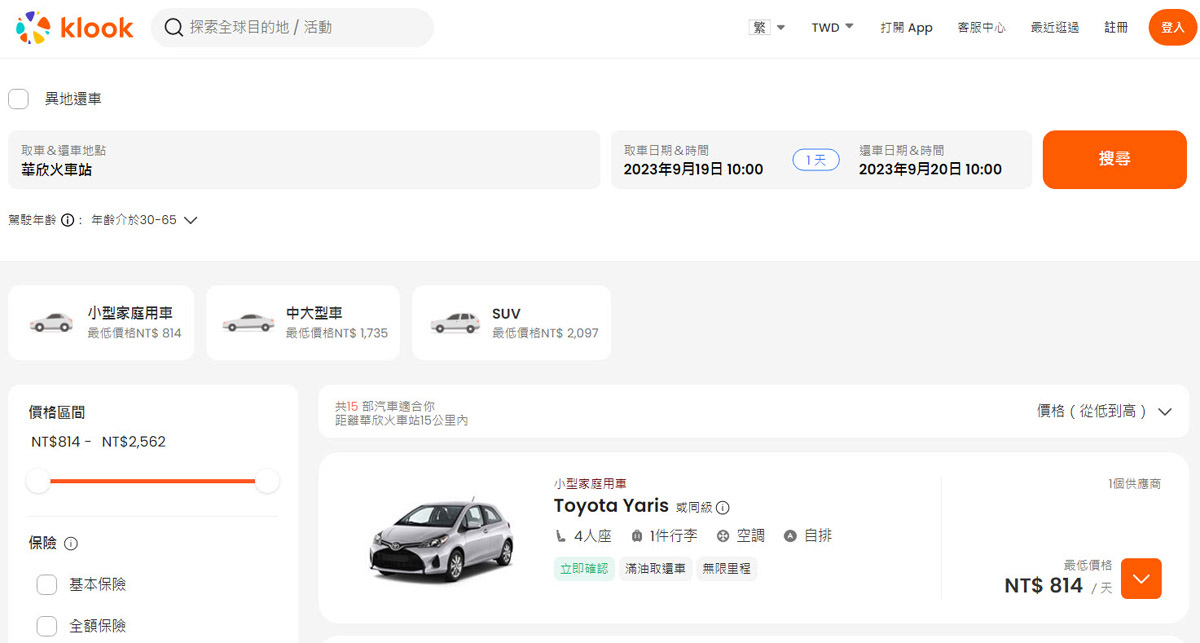Click the 自排 transmission icon
Screen dimensions: 1200x643
click(790, 536)
